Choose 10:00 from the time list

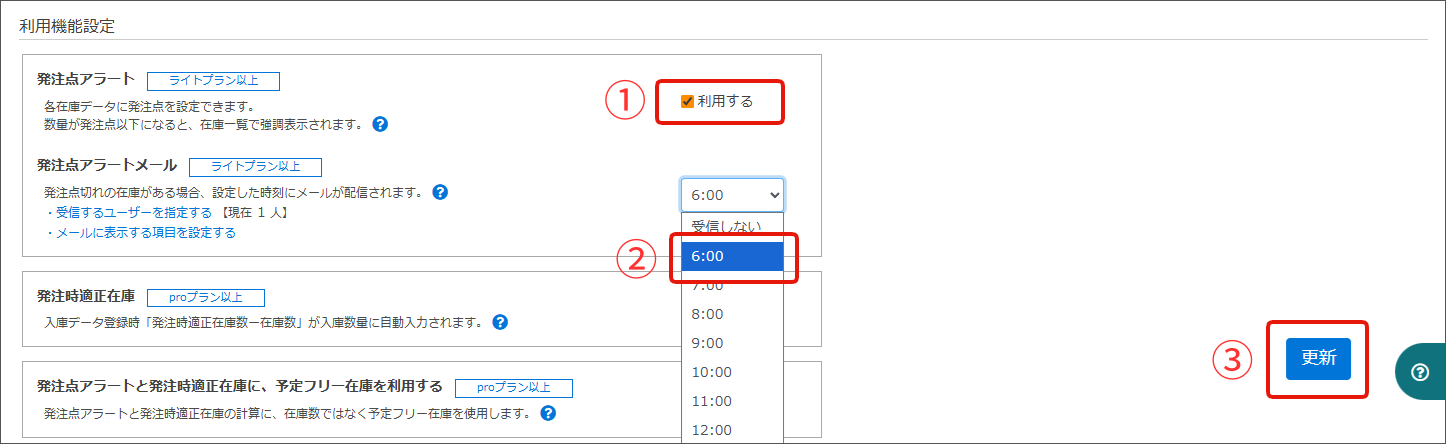732,372
